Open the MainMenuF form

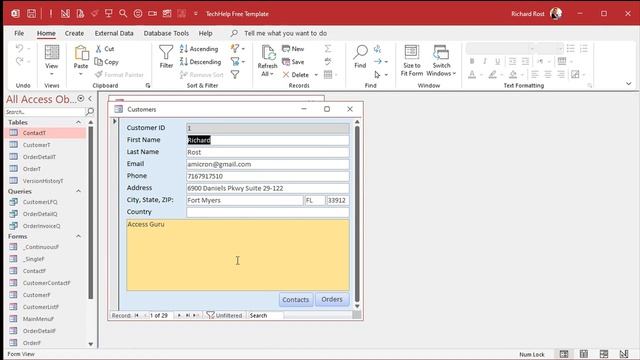[38, 319]
